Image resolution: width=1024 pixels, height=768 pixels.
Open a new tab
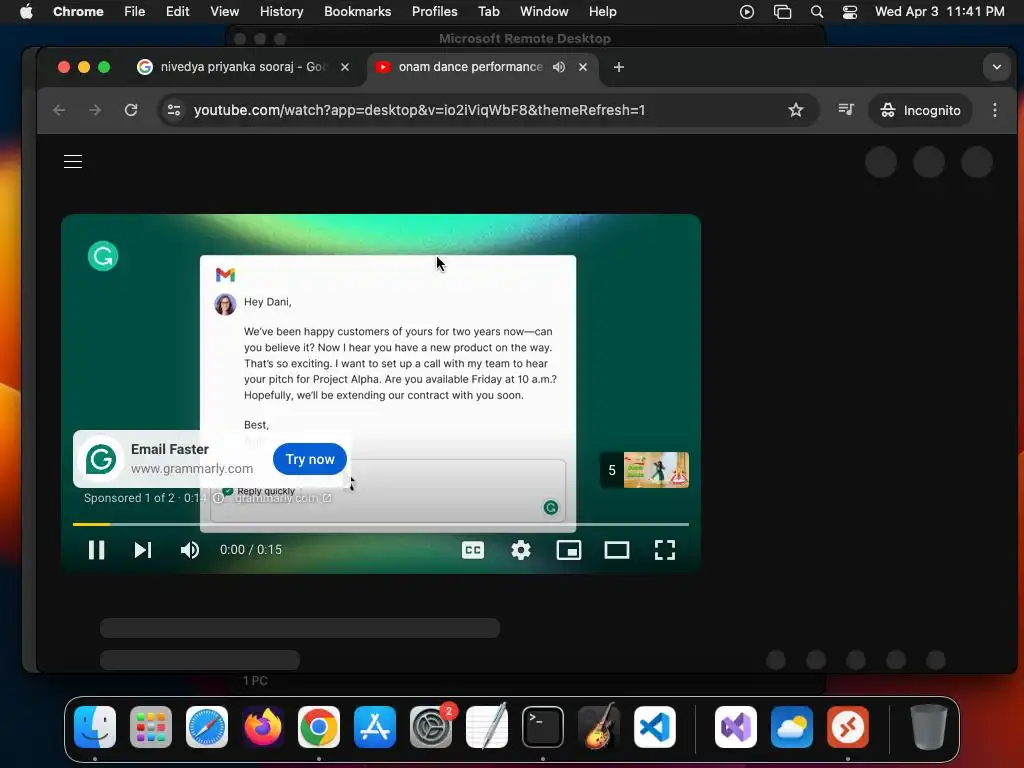(619, 67)
